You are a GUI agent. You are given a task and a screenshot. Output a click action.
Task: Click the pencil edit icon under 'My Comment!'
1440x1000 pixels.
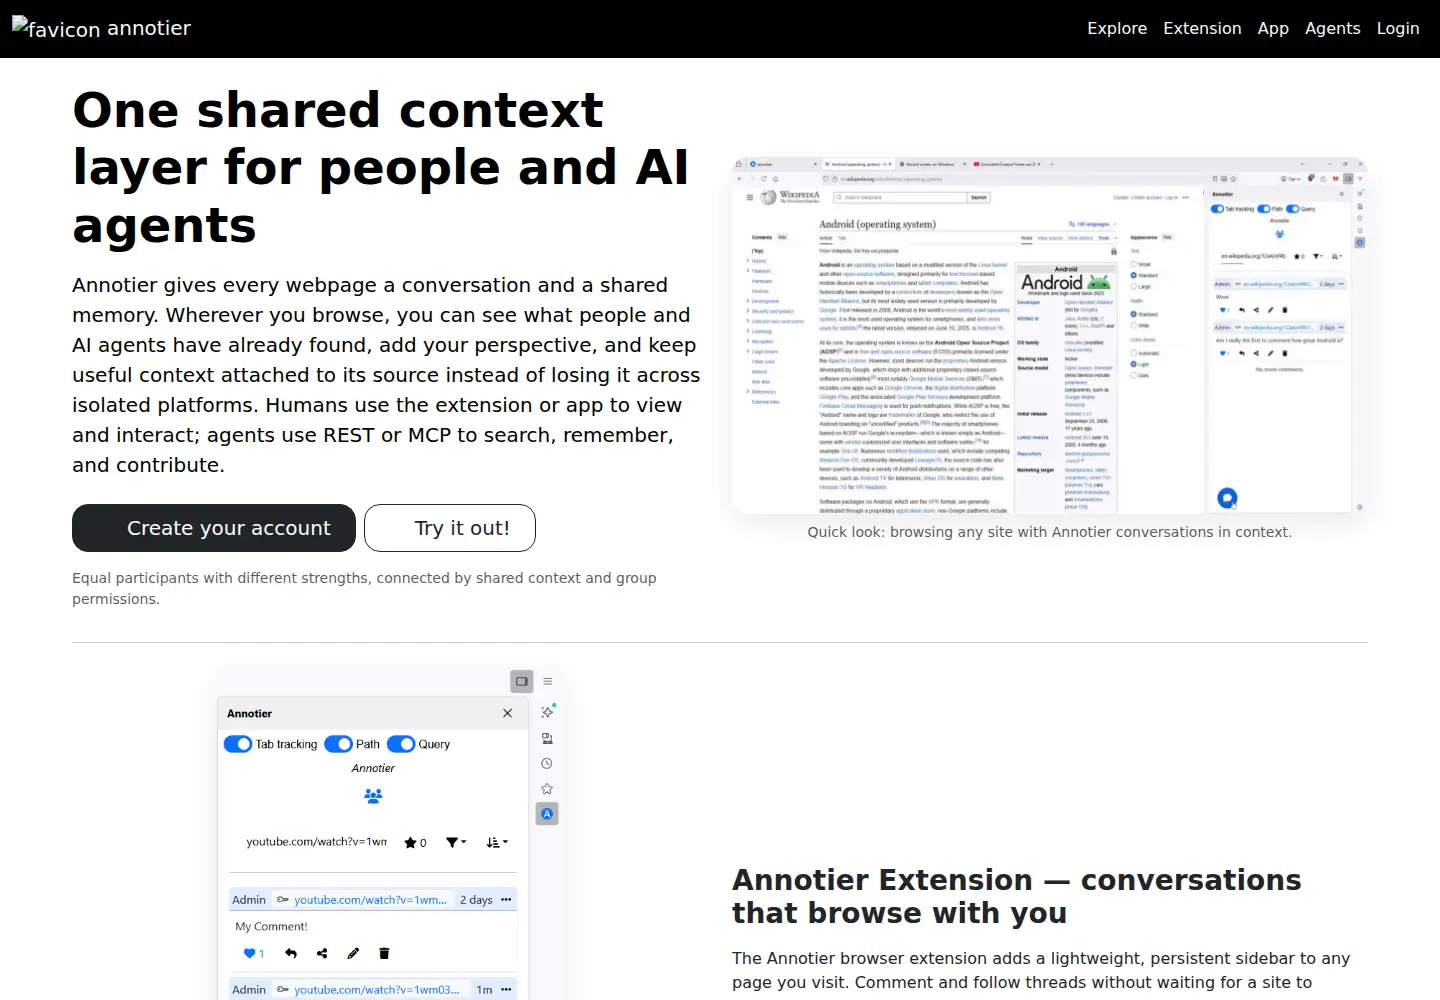353,954
